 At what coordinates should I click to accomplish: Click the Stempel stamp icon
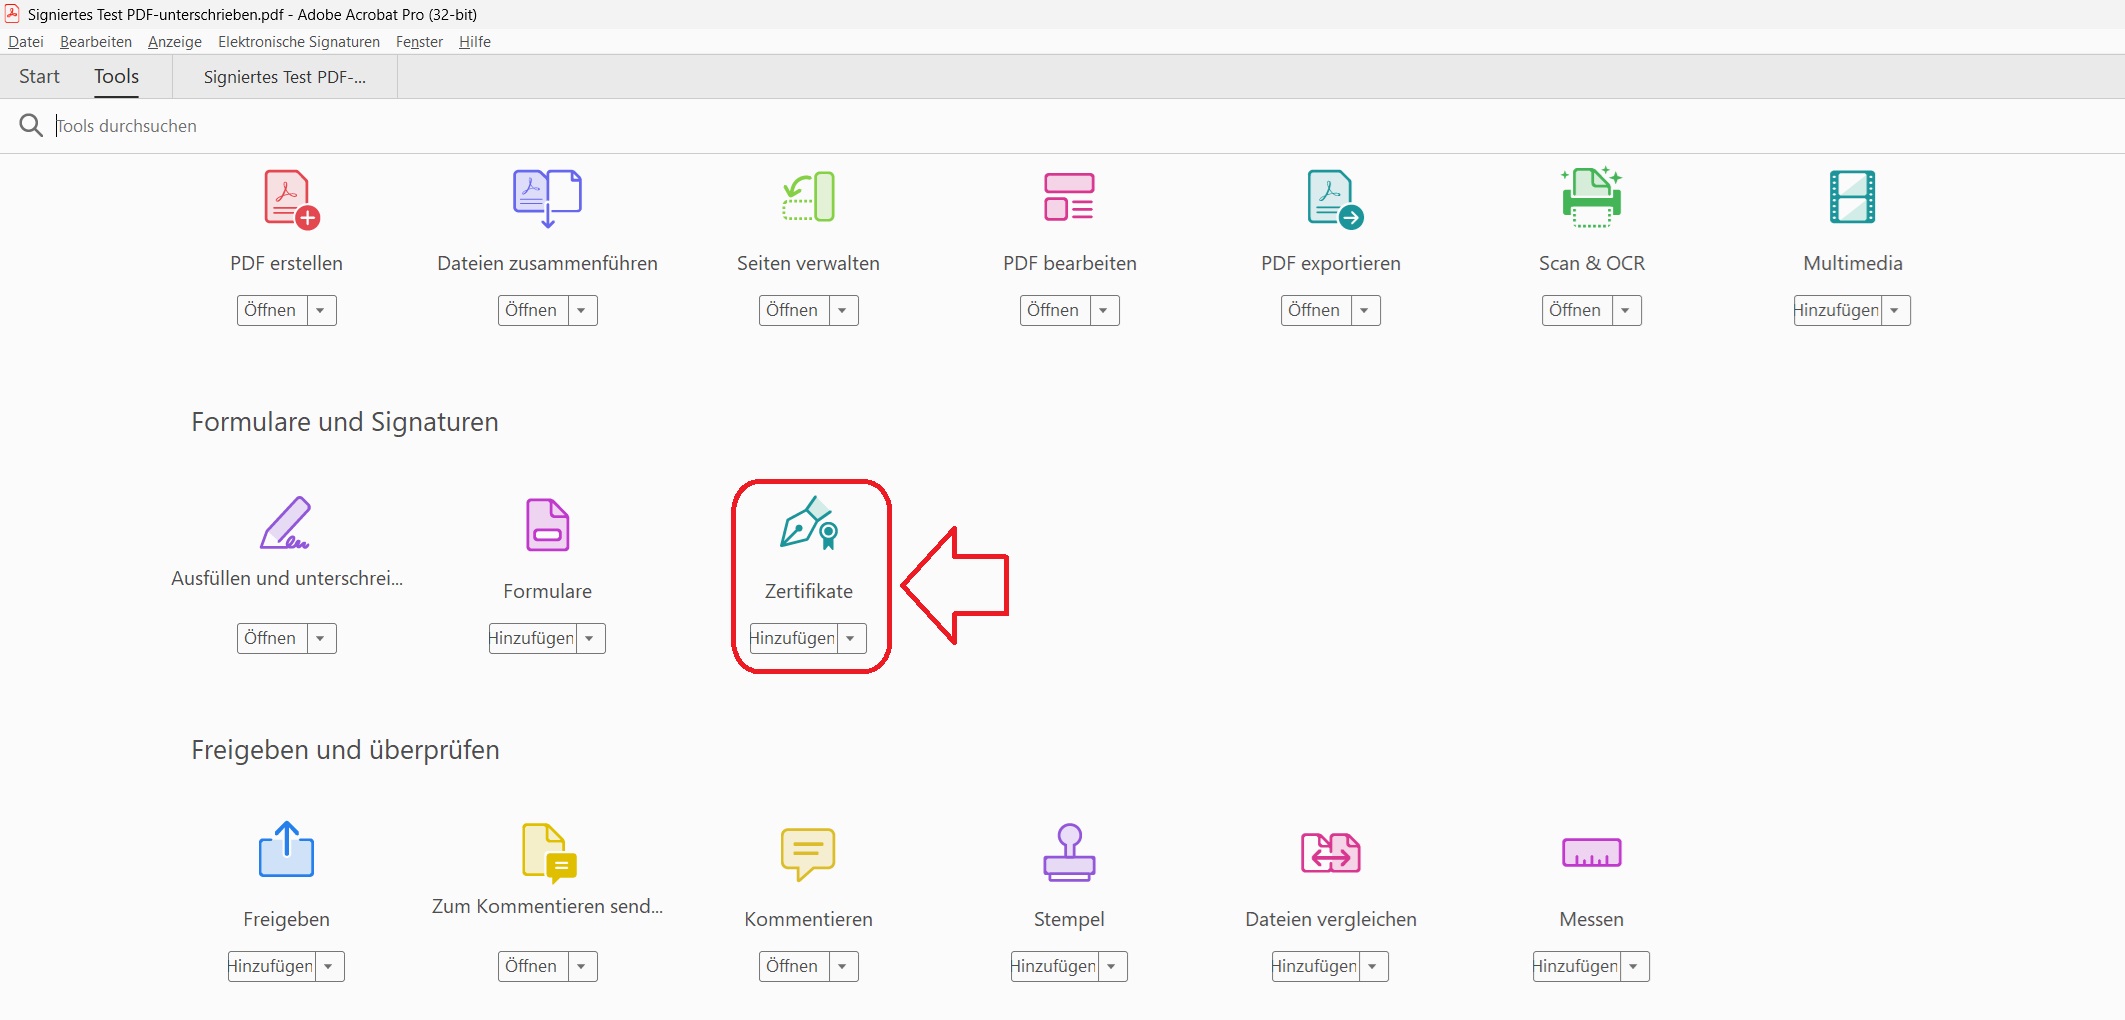click(1069, 853)
